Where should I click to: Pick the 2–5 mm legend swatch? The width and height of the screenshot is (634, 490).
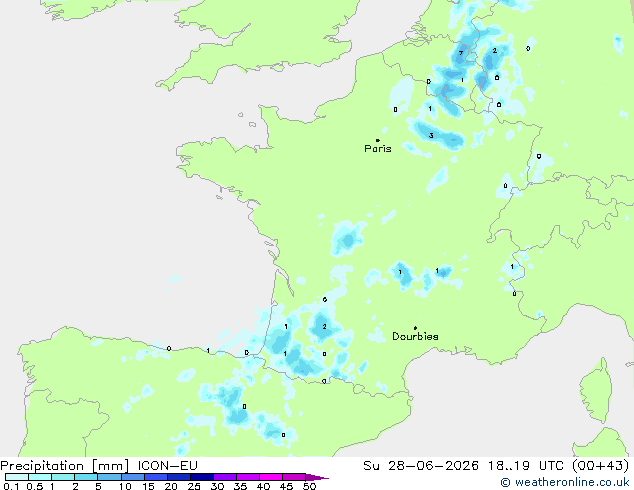pos(86,477)
